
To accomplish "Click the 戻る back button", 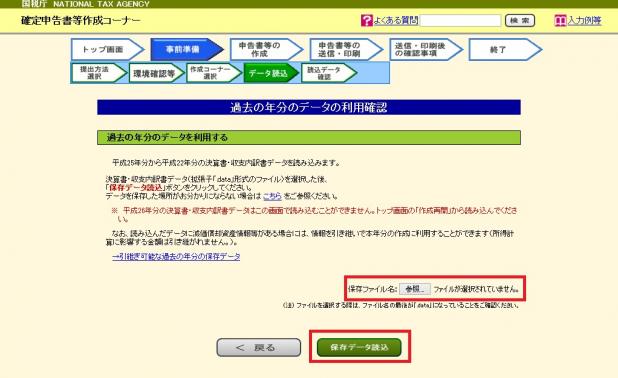I will 259,348.
